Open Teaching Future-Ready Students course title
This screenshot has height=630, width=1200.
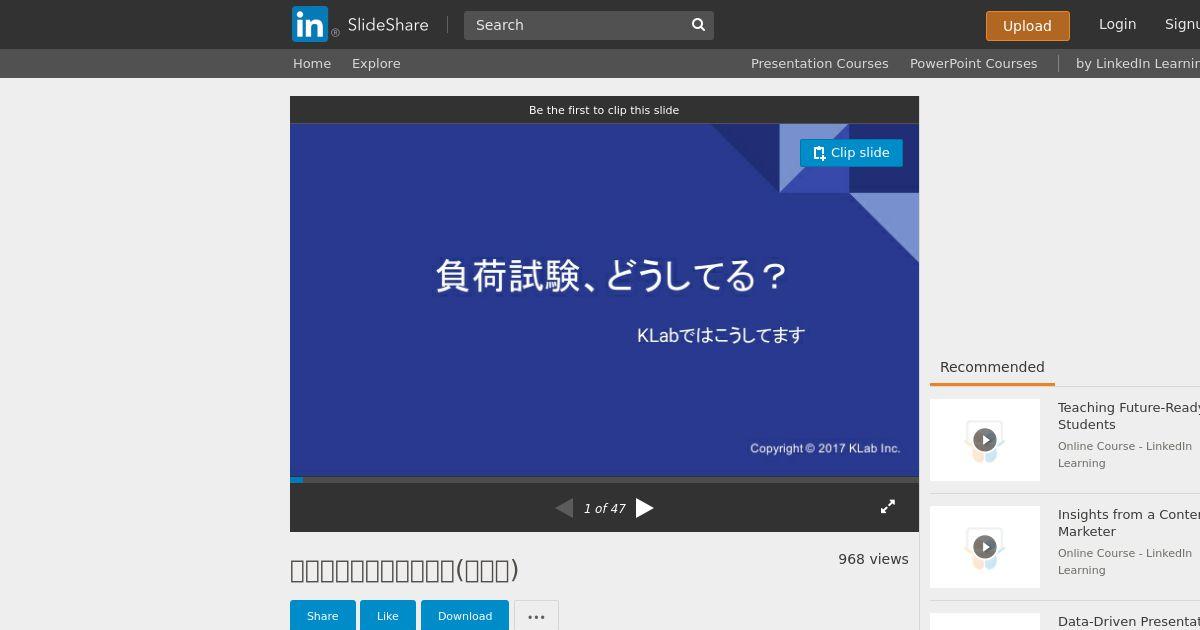coord(1129,416)
